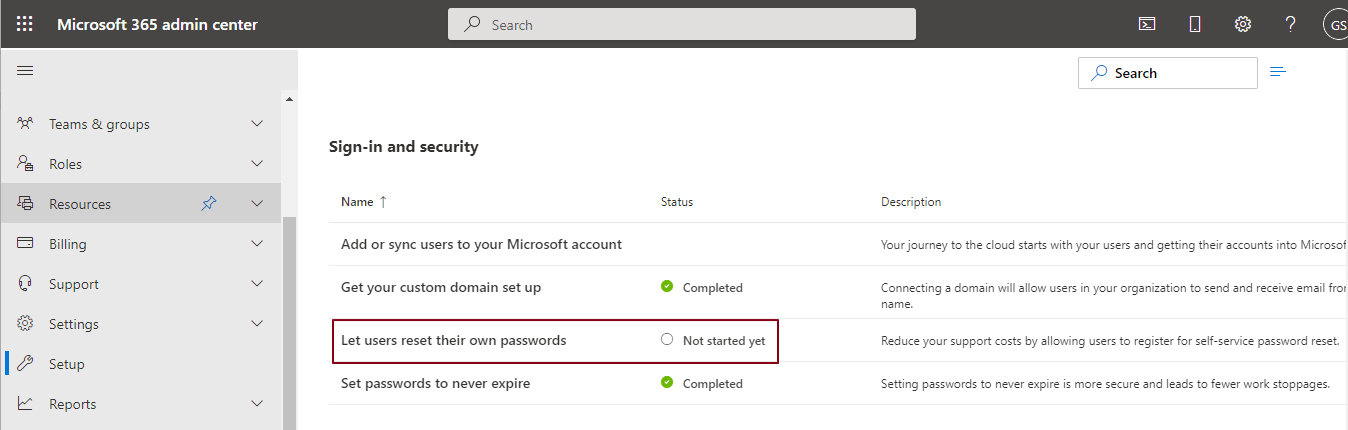Open the help question mark icon
Viewport: 1348px width, 430px height.
(x=1291, y=24)
